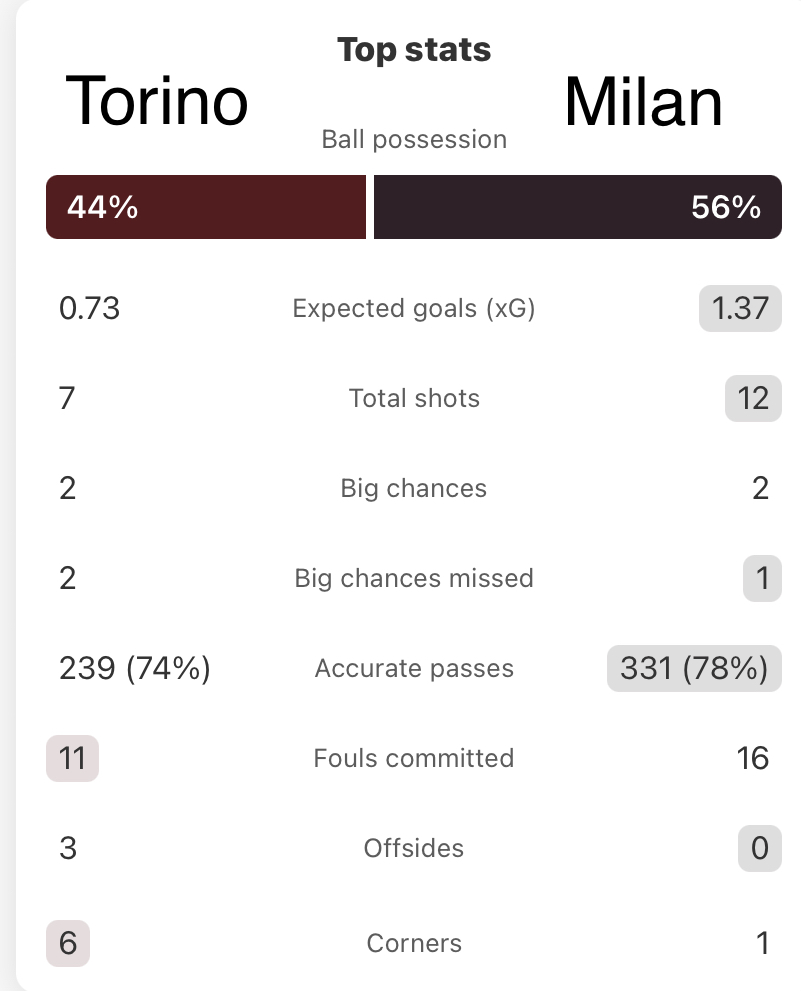Select the Big chances label

click(414, 489)
